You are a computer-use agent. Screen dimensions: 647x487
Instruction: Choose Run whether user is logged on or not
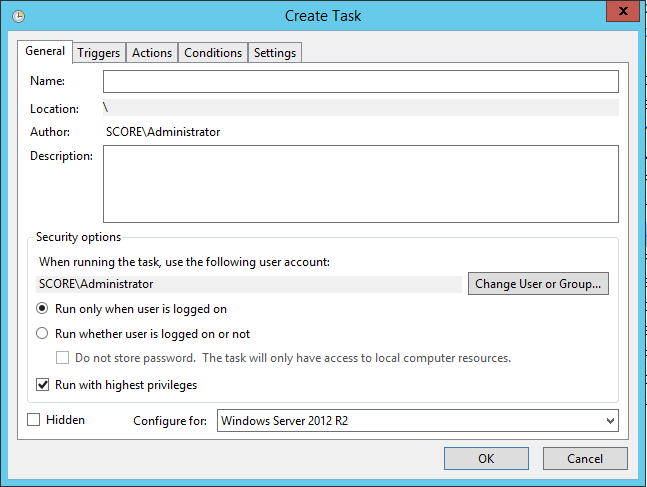(43, 334)
